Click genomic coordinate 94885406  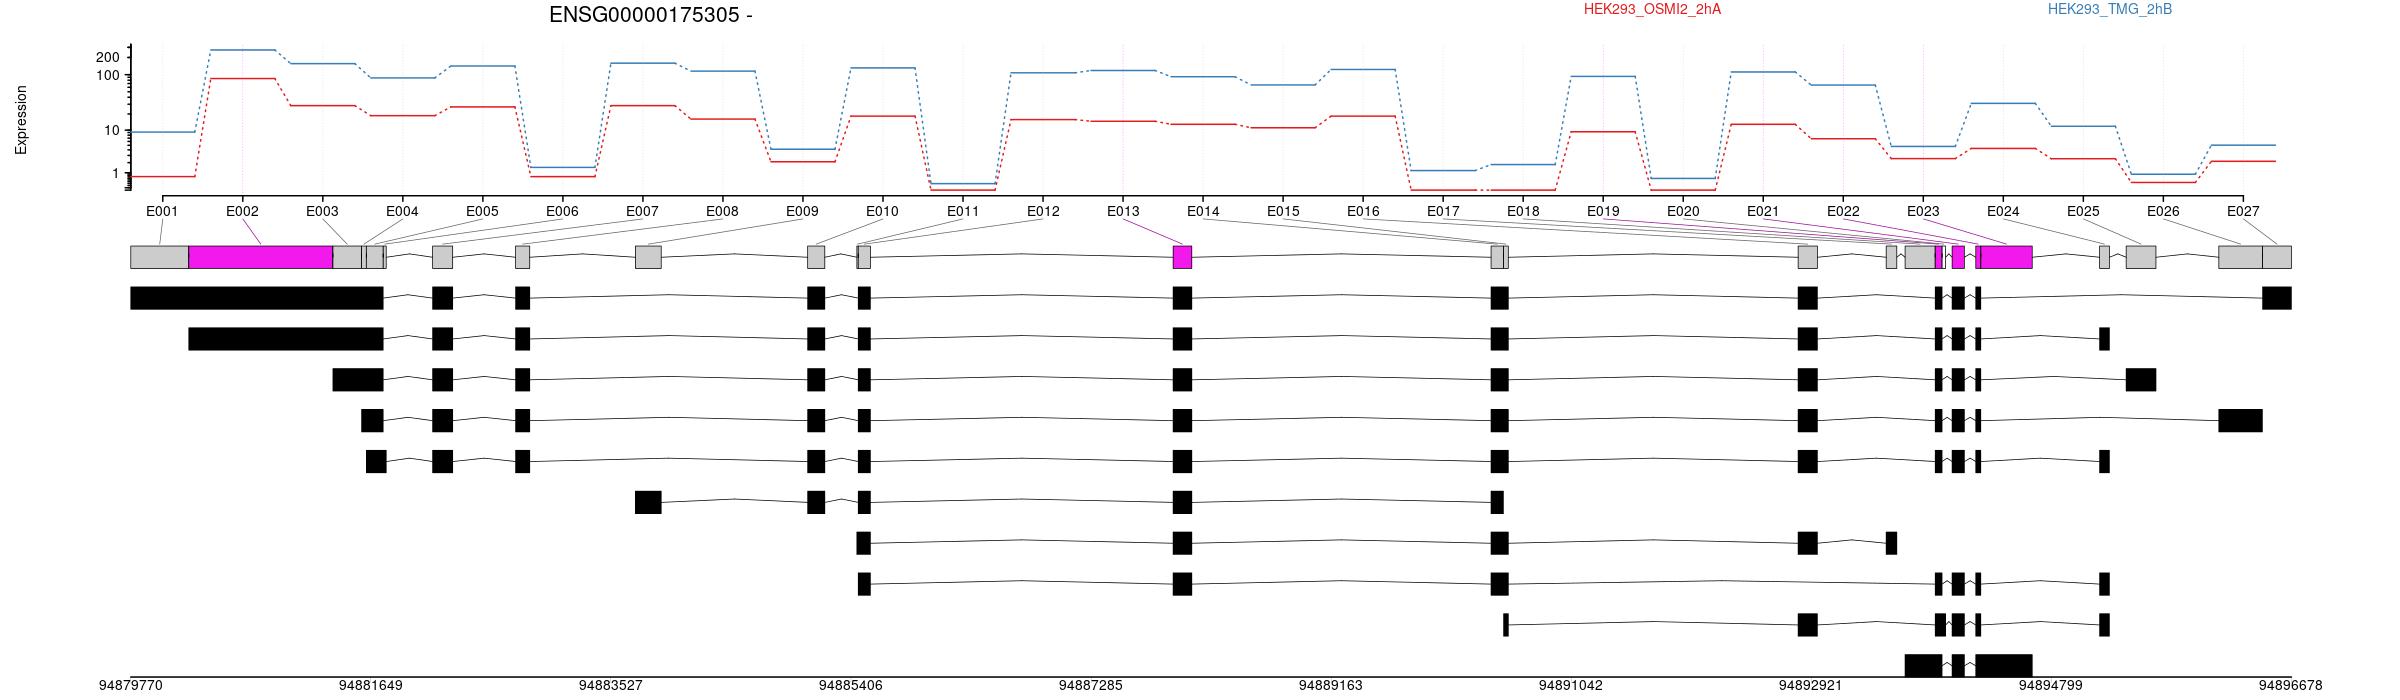click(851, 686)
